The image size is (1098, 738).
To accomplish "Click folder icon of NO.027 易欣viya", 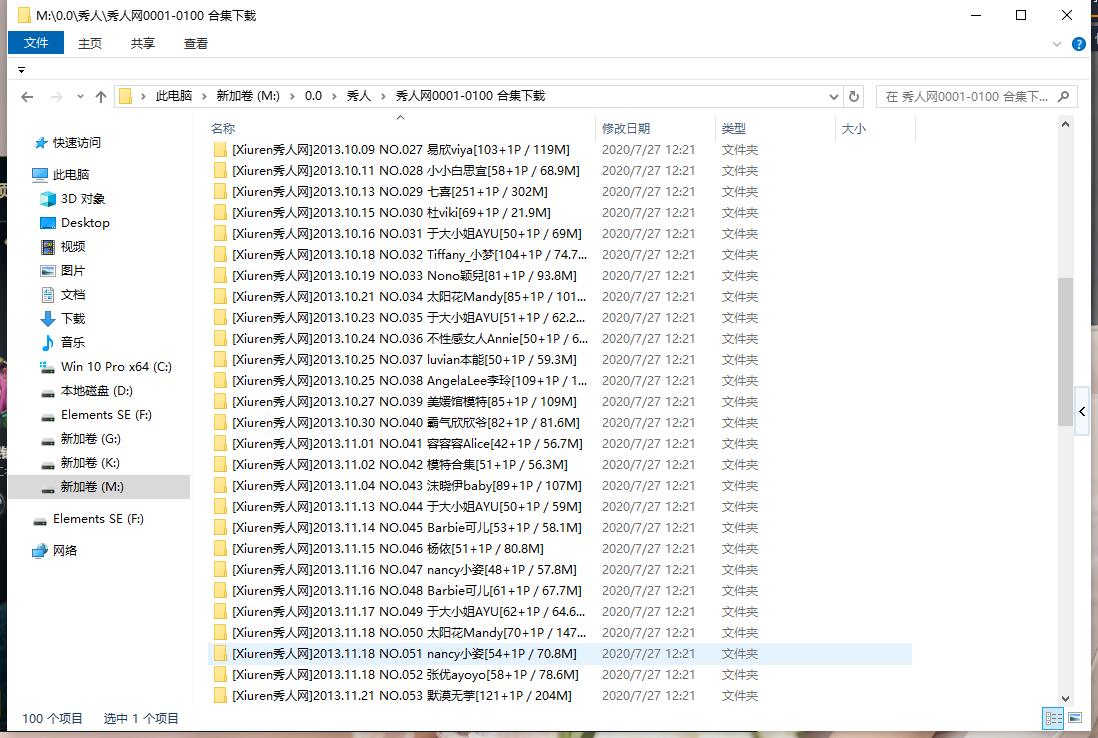I will (x=220, y=150).
